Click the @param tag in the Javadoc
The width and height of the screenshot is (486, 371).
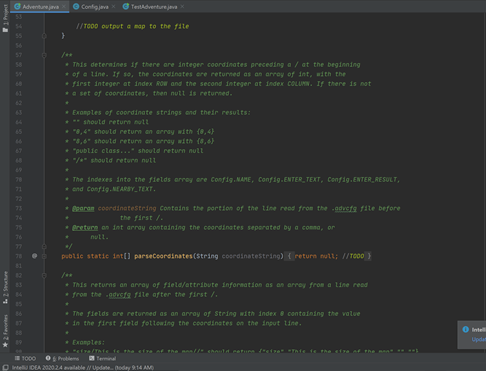tap(83, 208)
